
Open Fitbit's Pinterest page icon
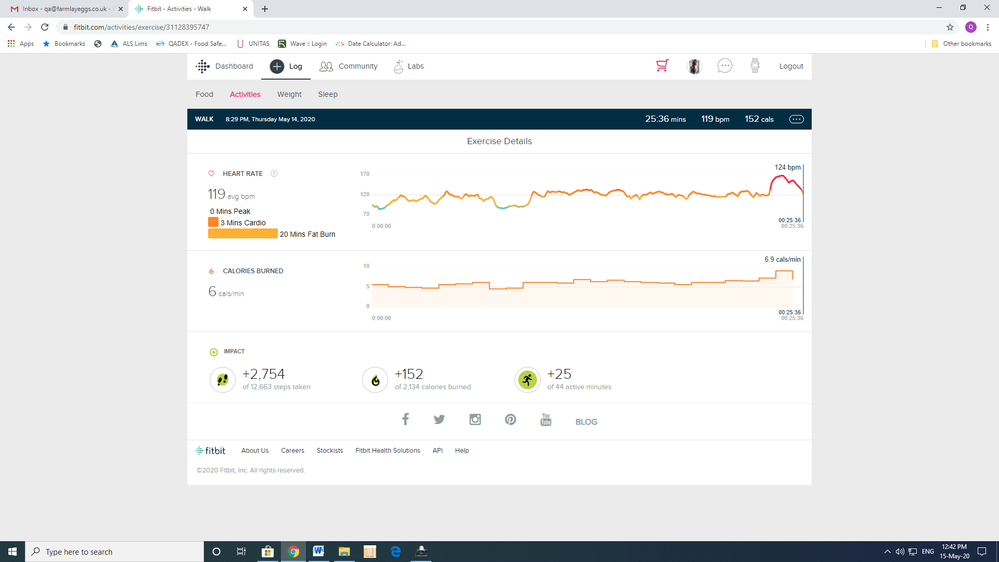[x=510, y=419]
